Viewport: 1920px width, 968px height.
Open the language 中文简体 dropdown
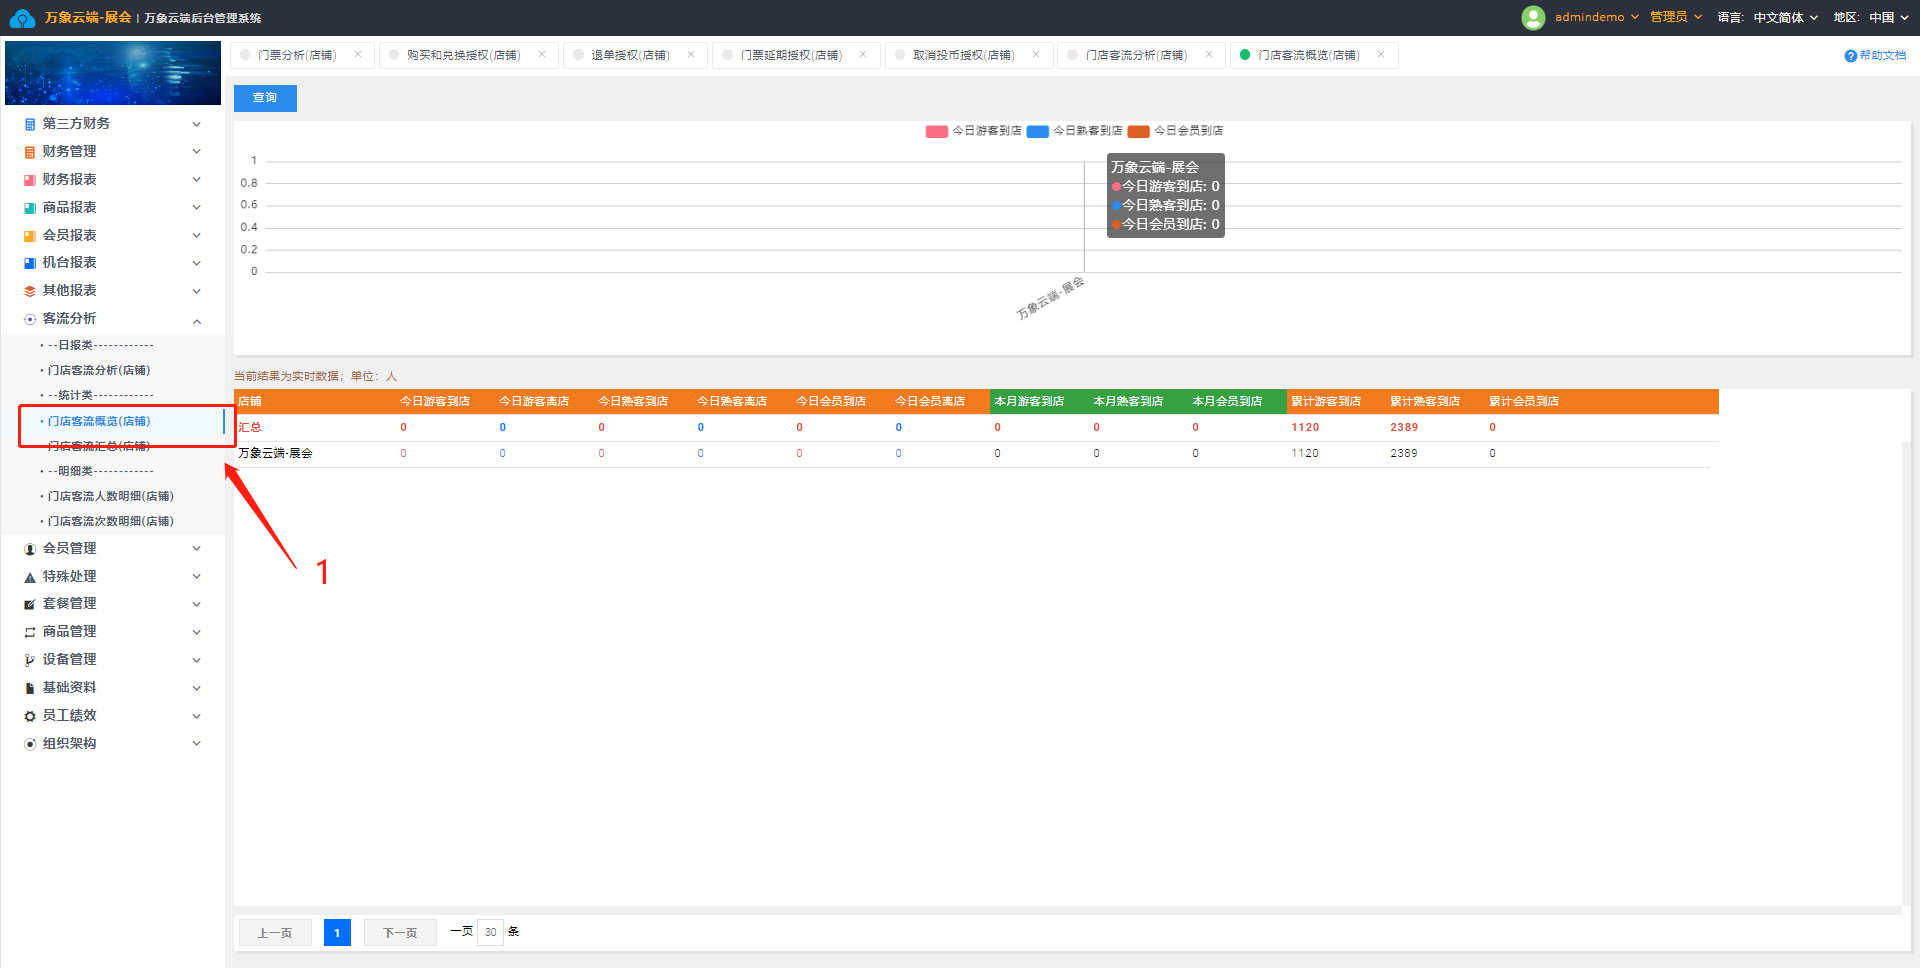[x=1785, y=17]
